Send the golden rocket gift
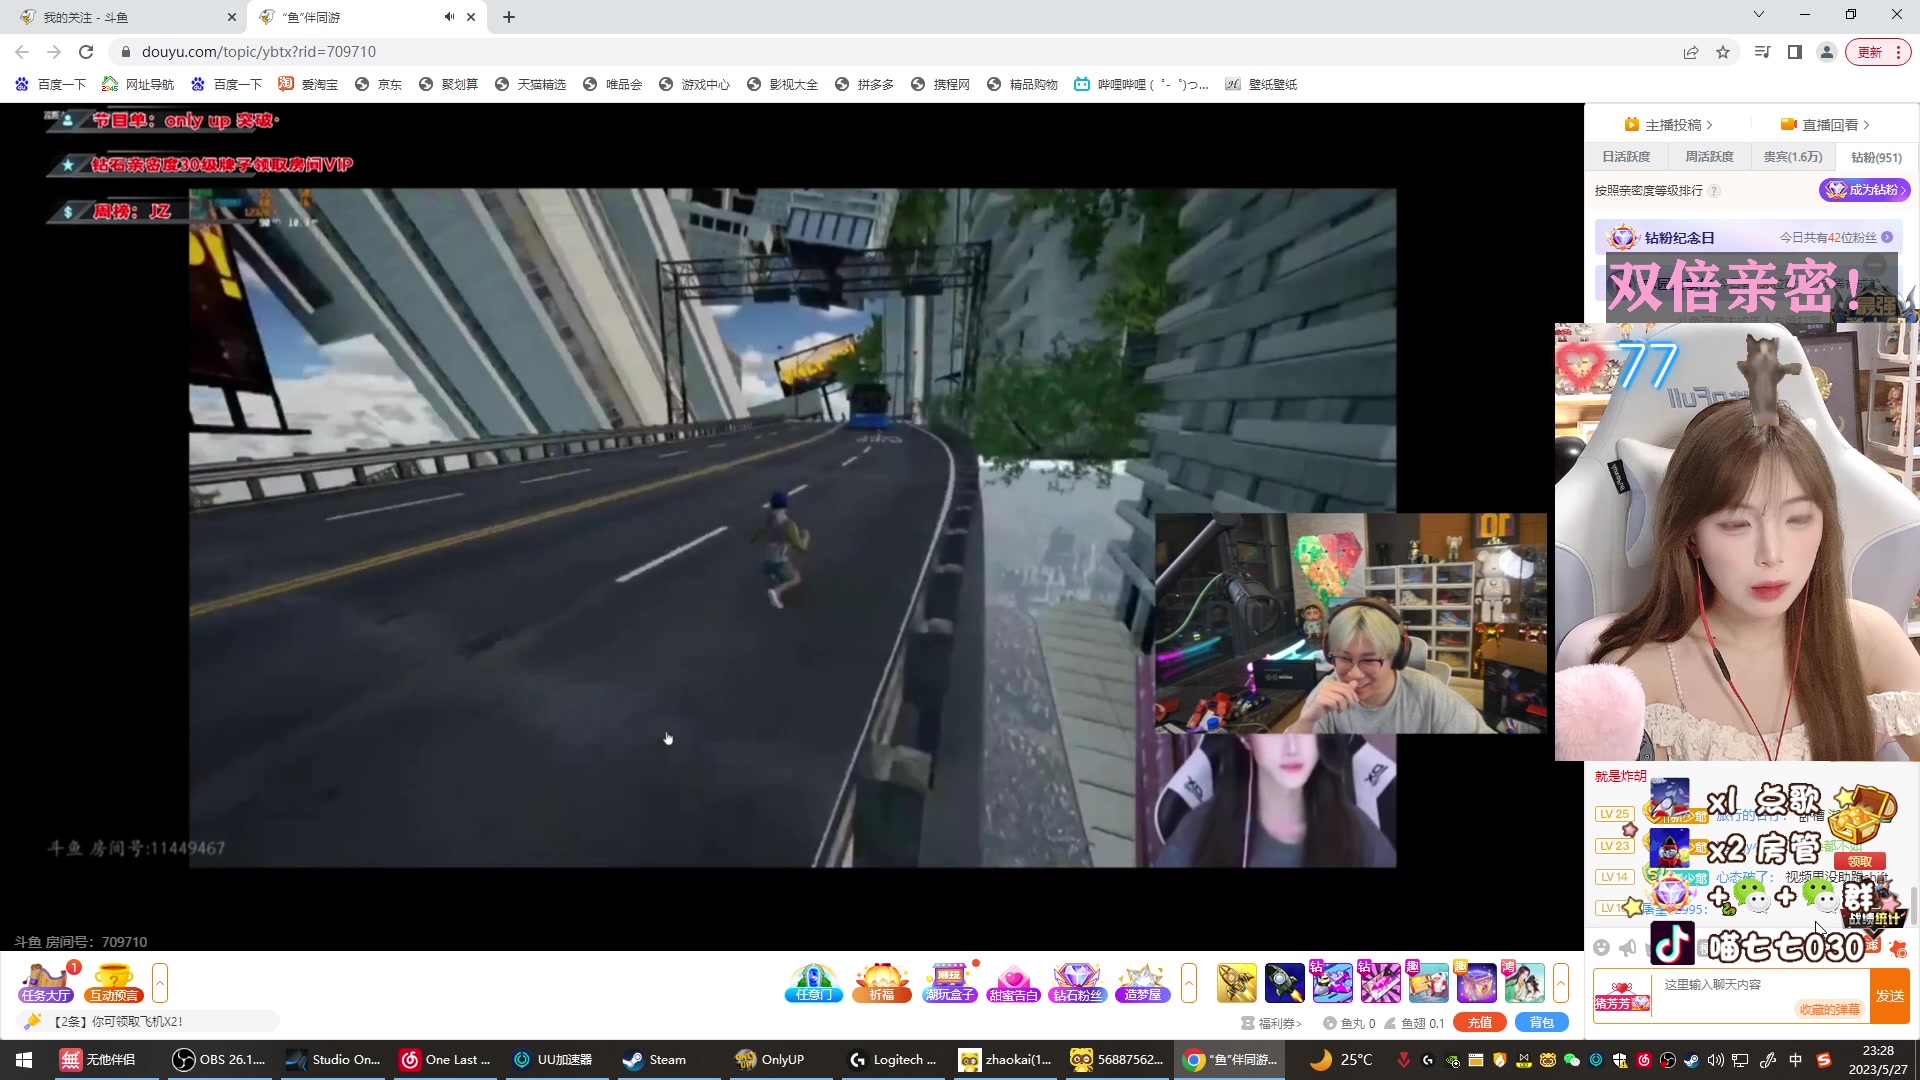This screenshot has height=1080, width=1920. 1237,983
